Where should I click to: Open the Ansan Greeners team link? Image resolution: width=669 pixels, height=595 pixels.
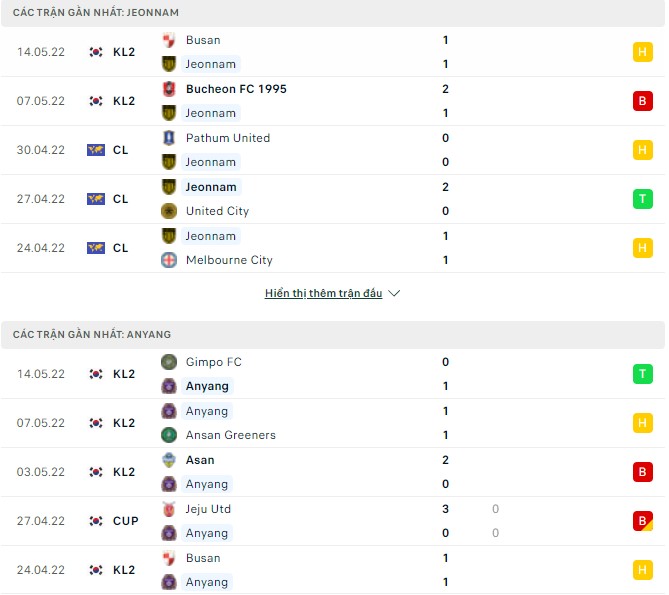point(231,435)
